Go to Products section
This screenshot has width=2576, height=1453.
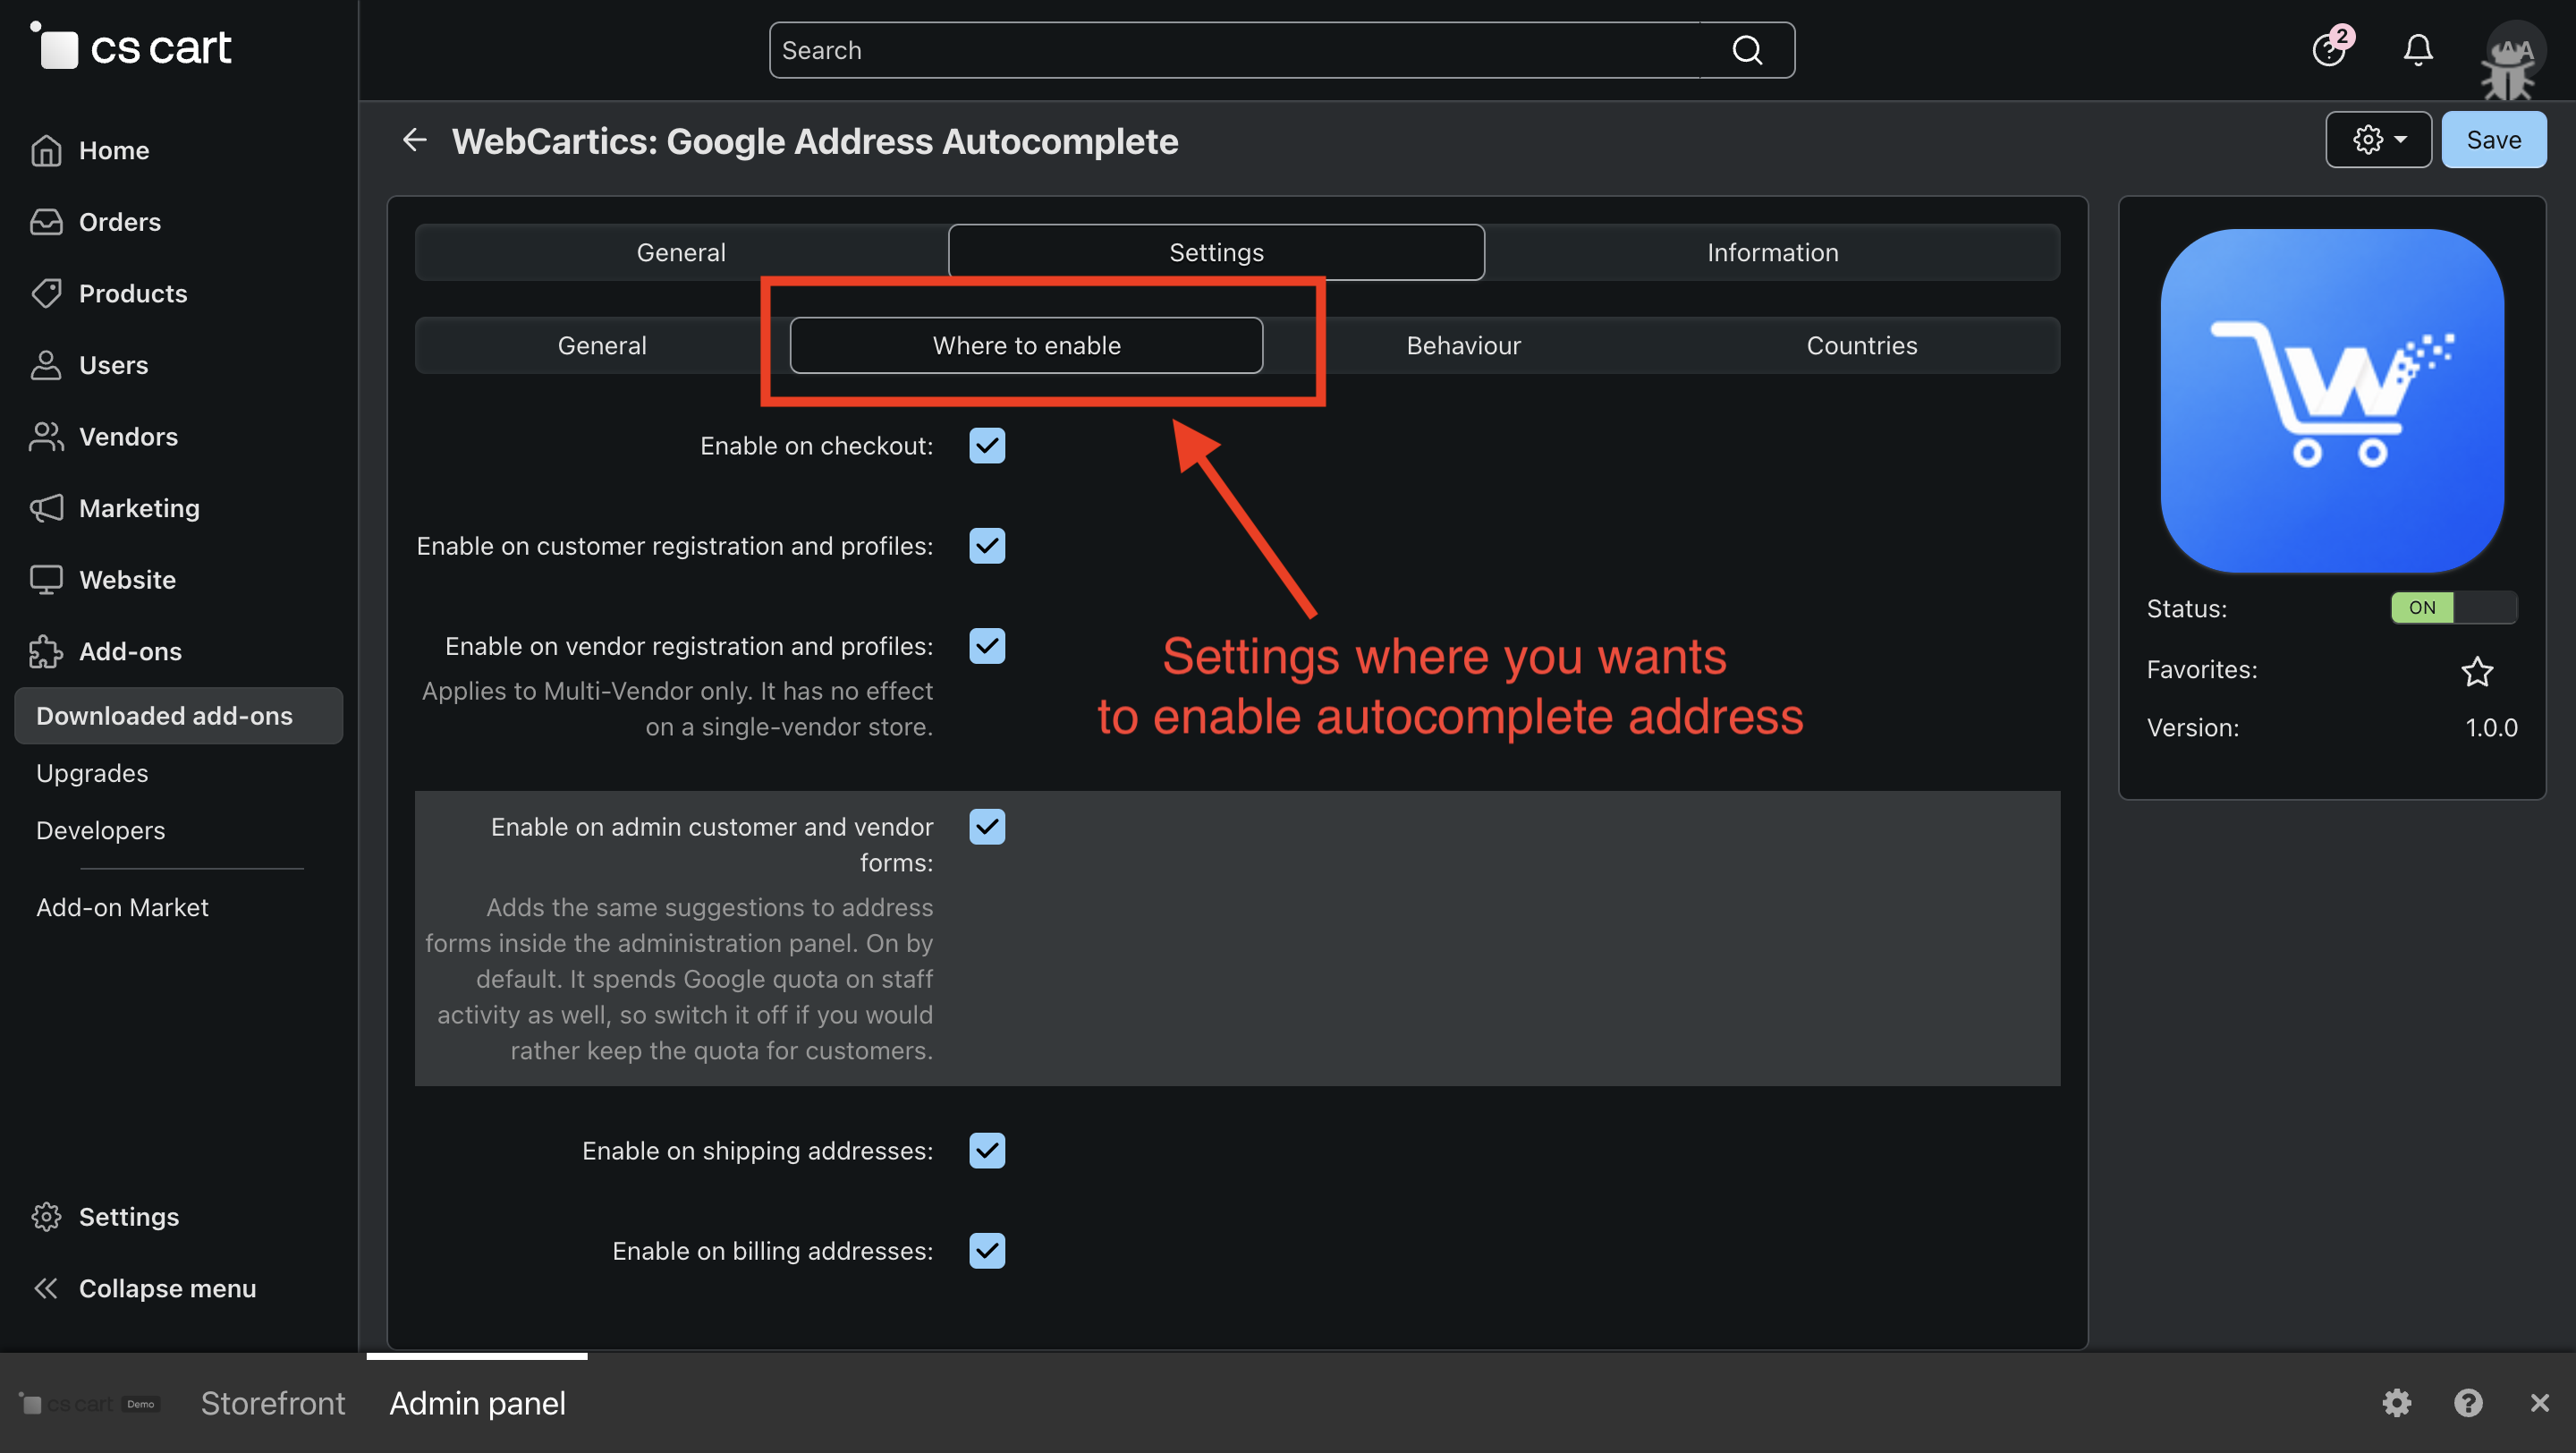pos(132,293)
